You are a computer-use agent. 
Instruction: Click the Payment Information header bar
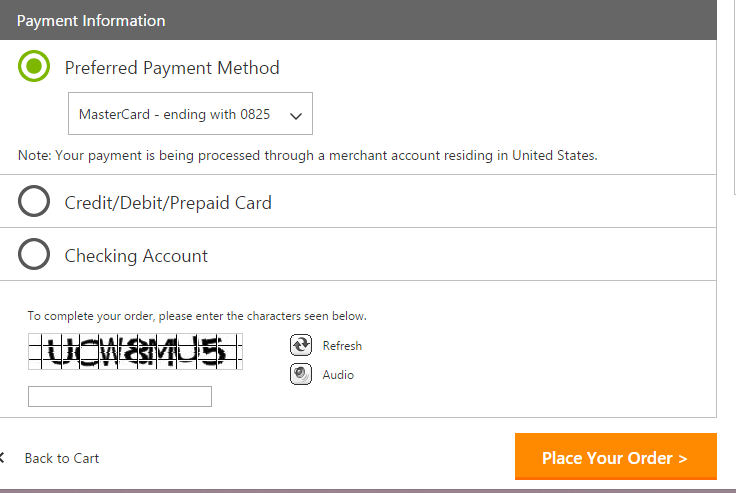pos(358,20)
